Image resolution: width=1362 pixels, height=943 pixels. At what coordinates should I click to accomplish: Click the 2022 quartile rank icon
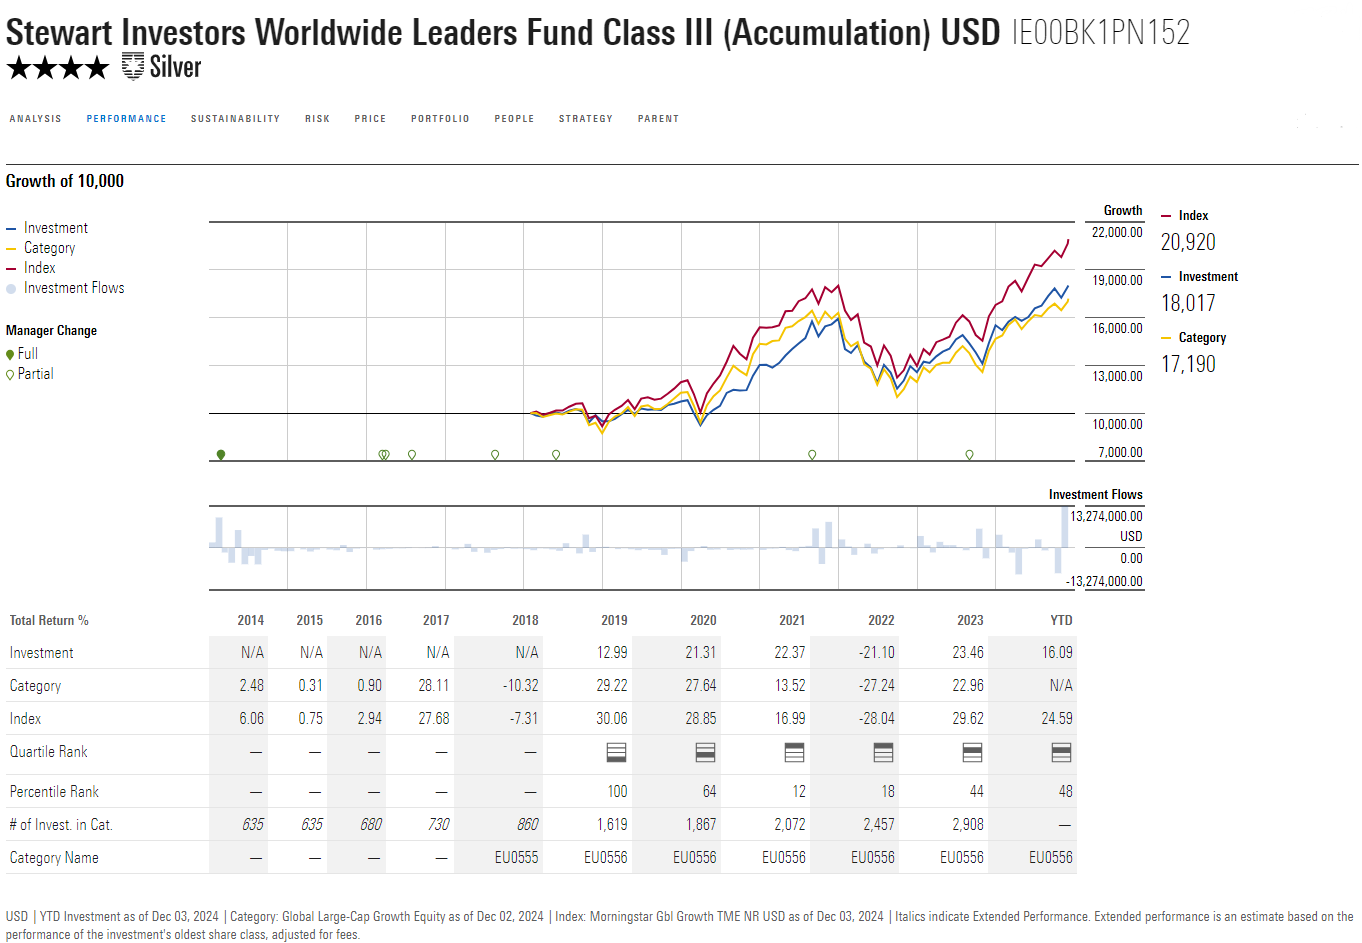(884, 752)
